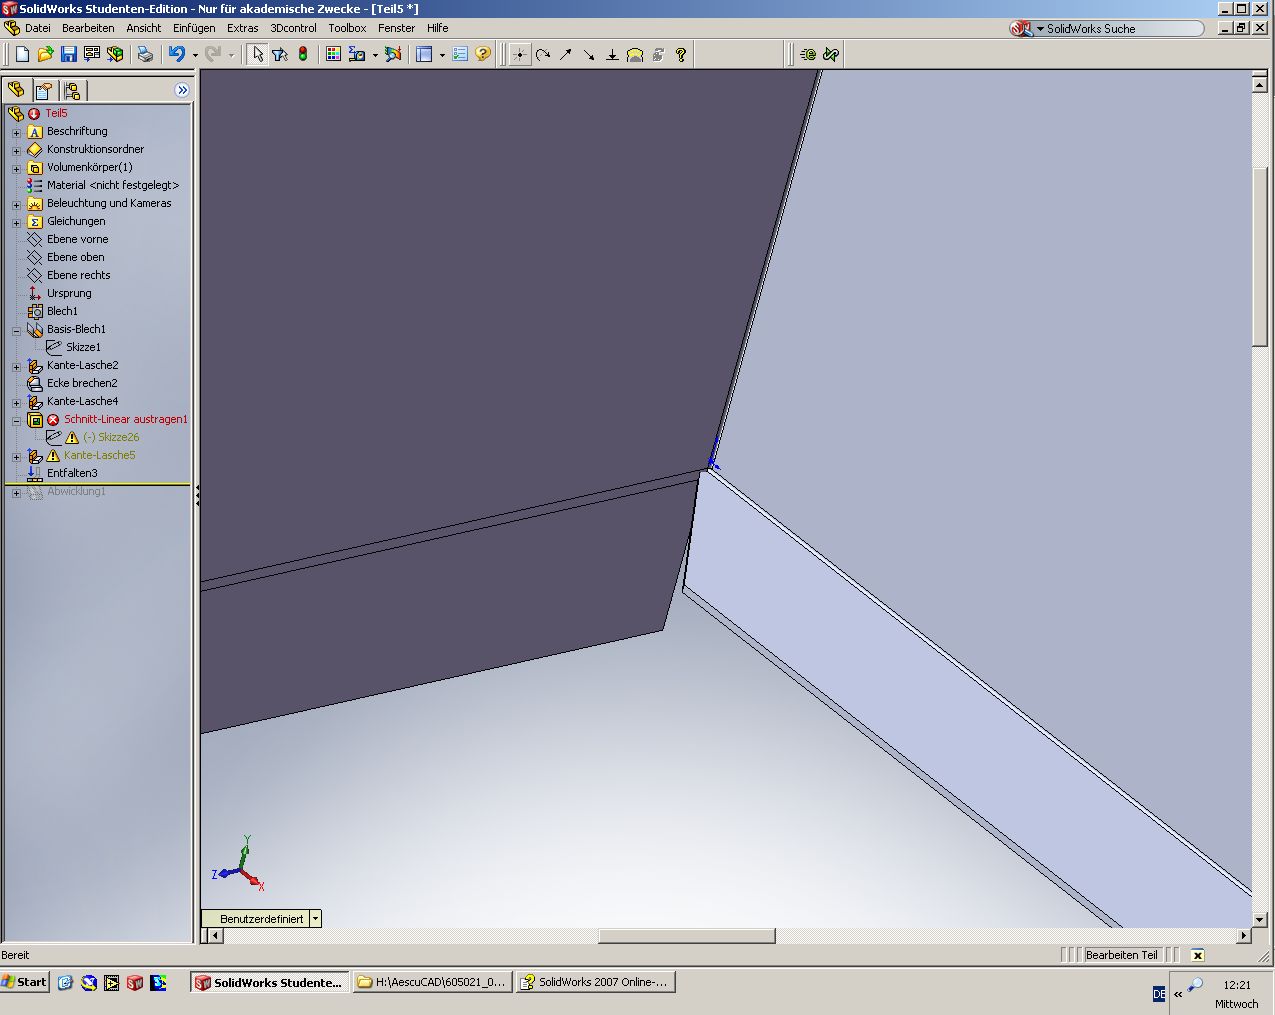Click the horizontal scrollbar thumb below viewport
Screen dimensions: 1275x1015
pos(686,936)
